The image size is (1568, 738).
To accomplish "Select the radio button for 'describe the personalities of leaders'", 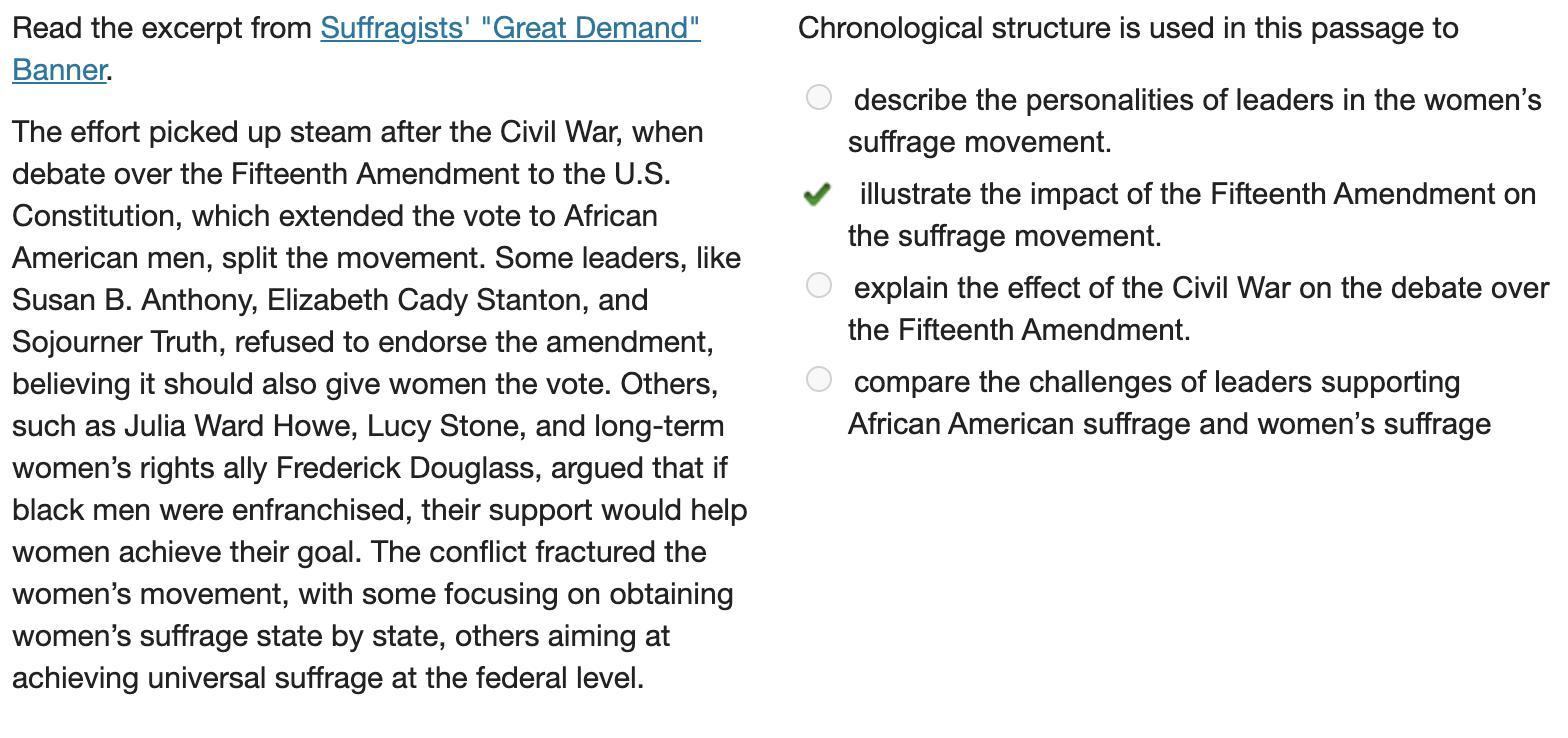I will (x=818, y=97).
